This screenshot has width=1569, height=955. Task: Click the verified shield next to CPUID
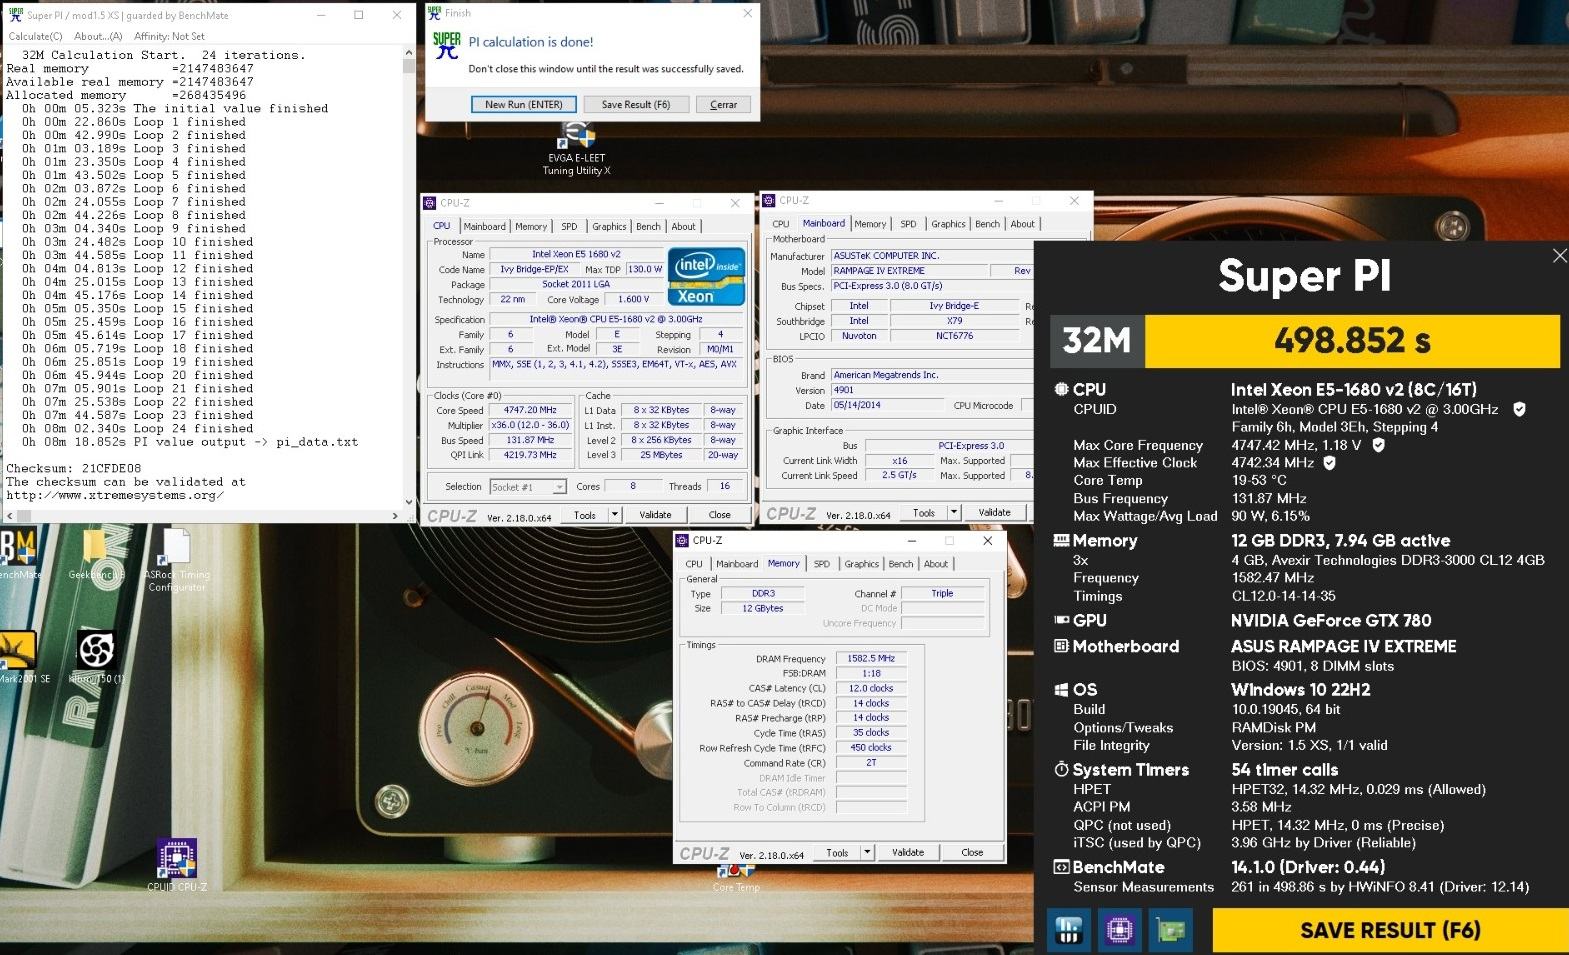(x=1519, y=409)
